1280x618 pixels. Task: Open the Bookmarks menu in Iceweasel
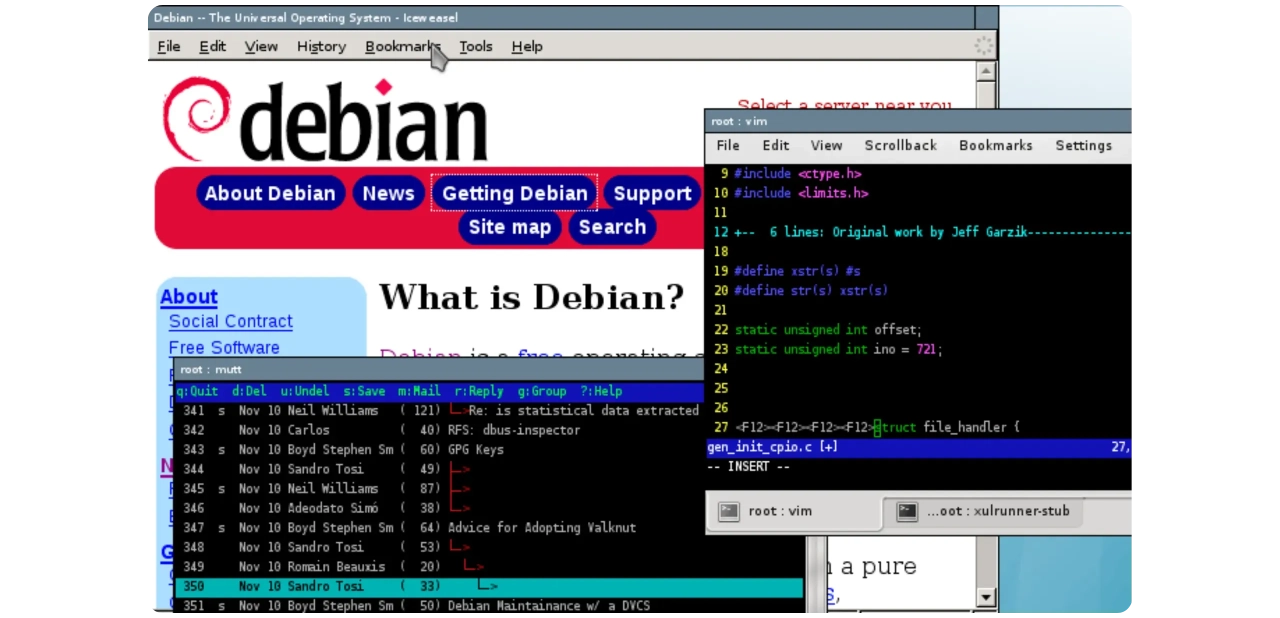[x=403, y=46]
